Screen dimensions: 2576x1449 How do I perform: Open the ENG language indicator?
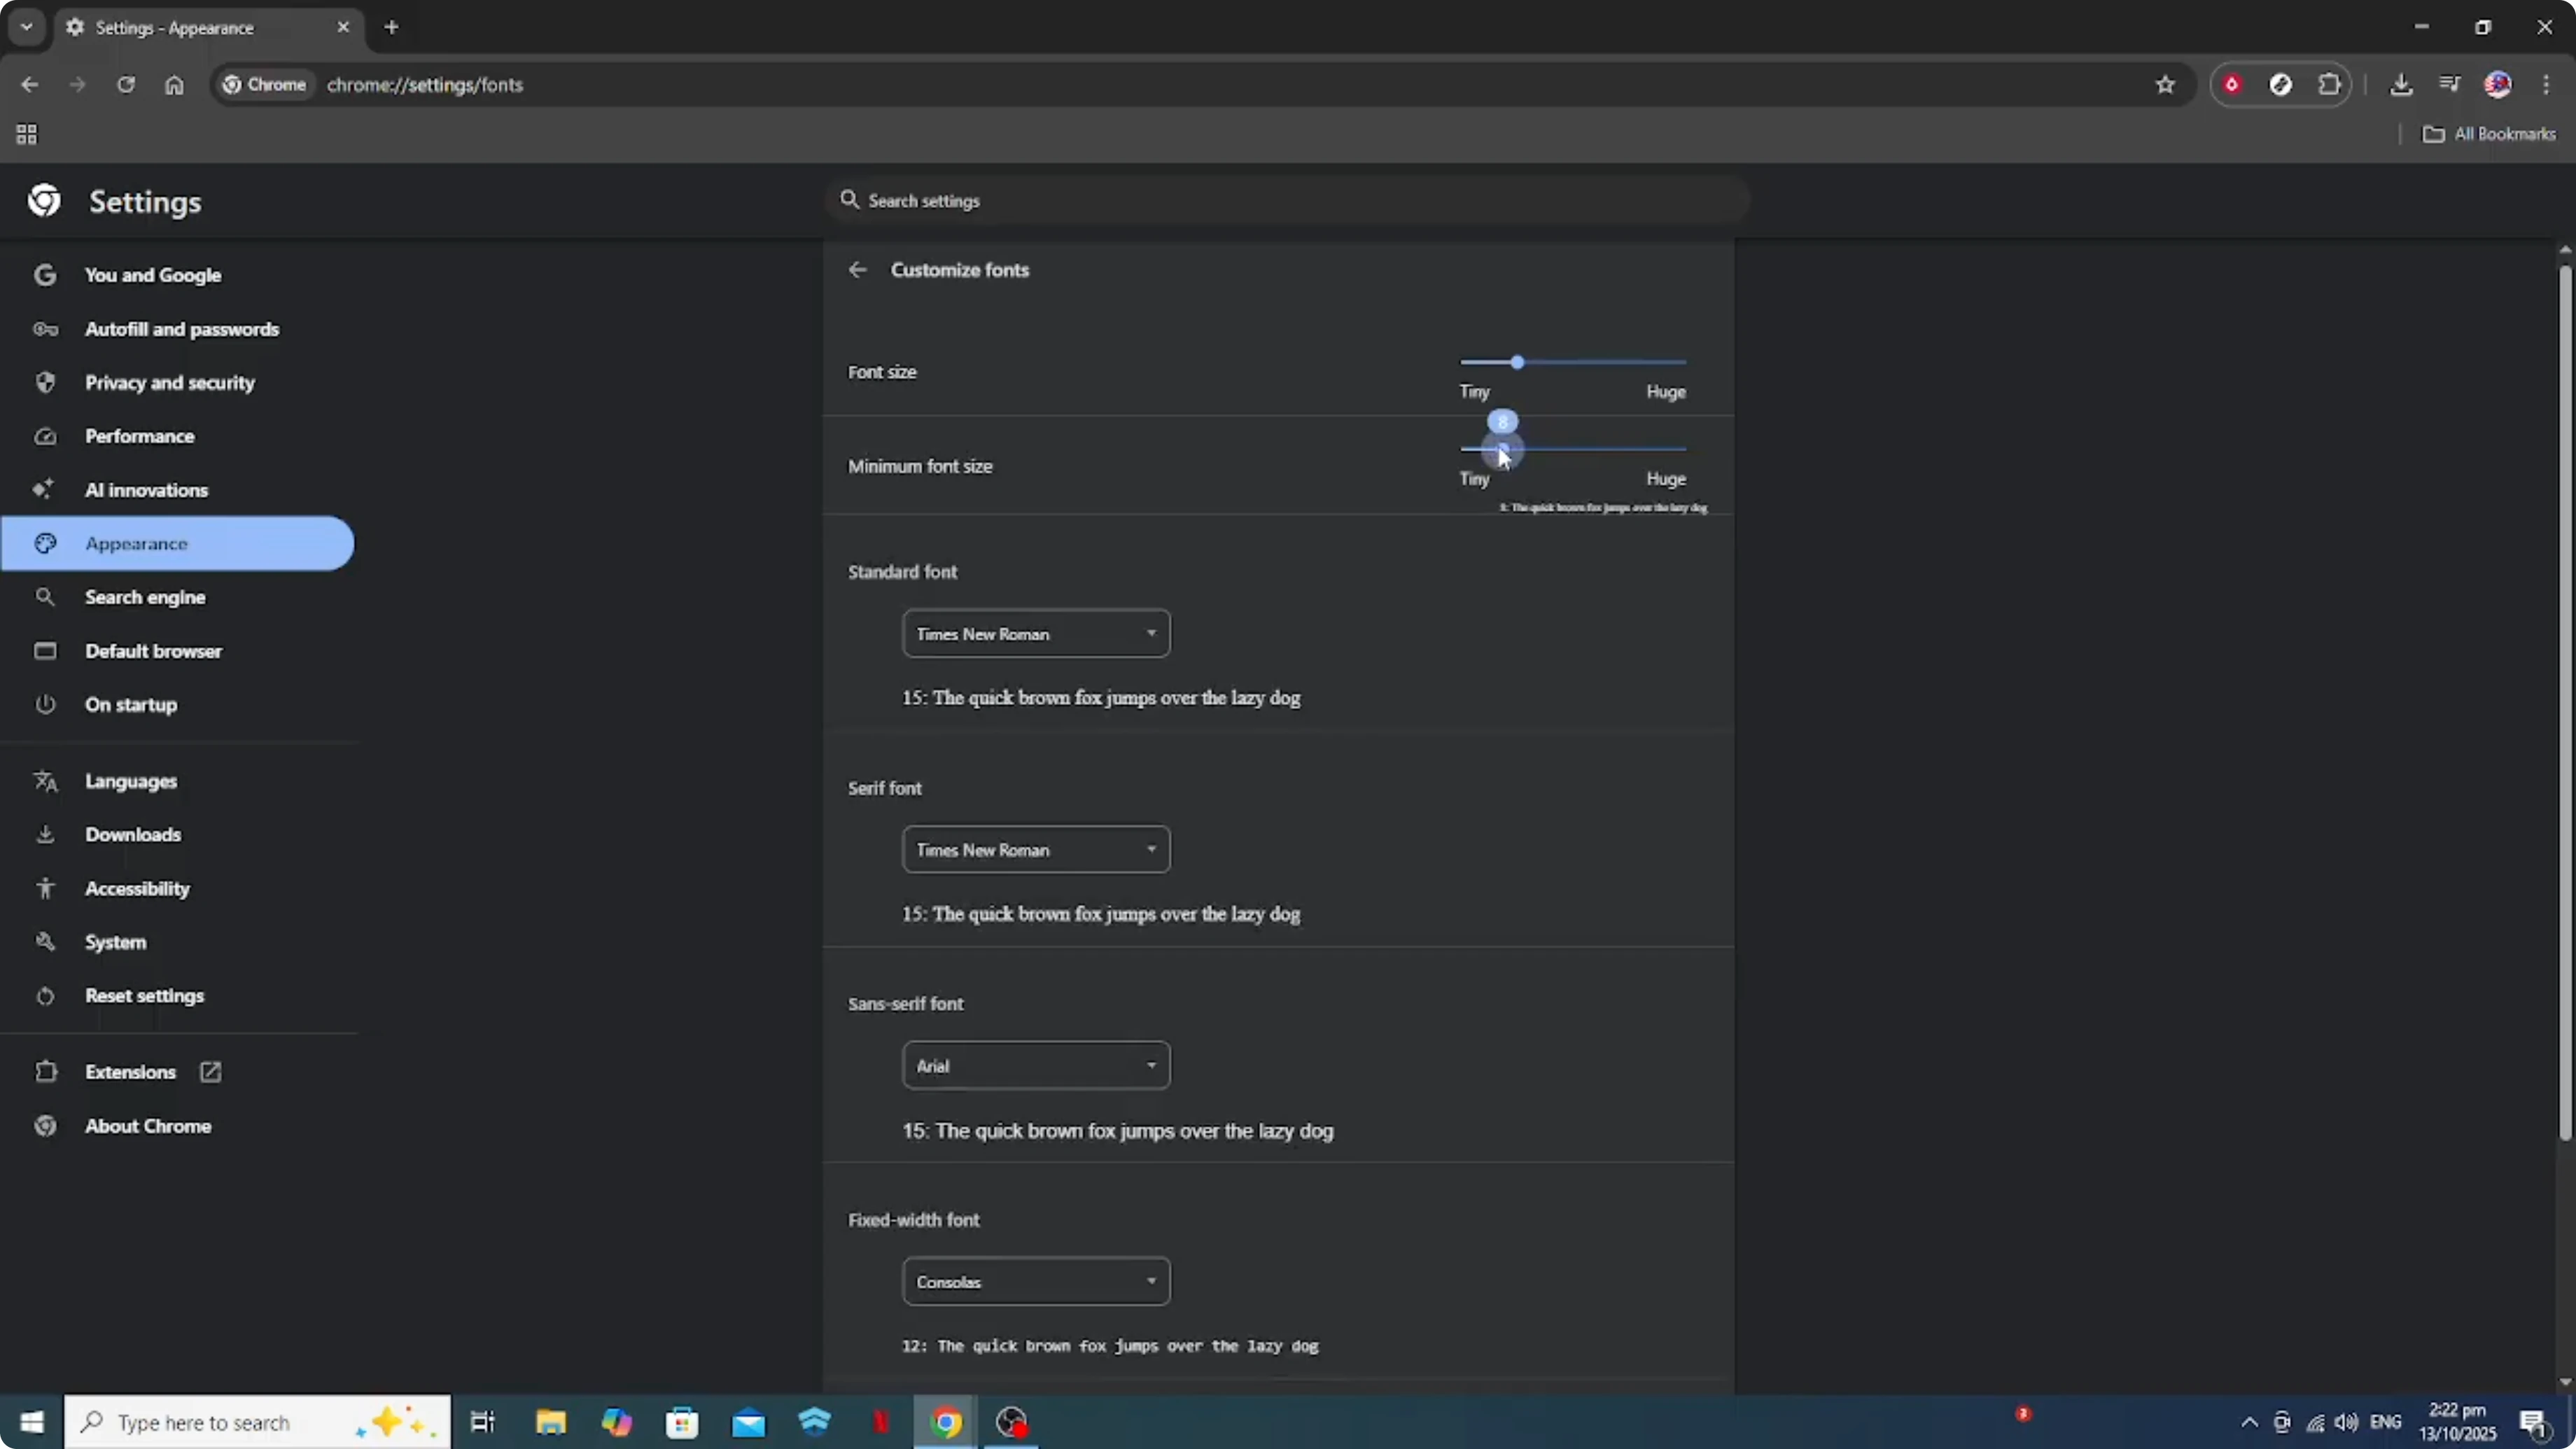(2385, 1422)
